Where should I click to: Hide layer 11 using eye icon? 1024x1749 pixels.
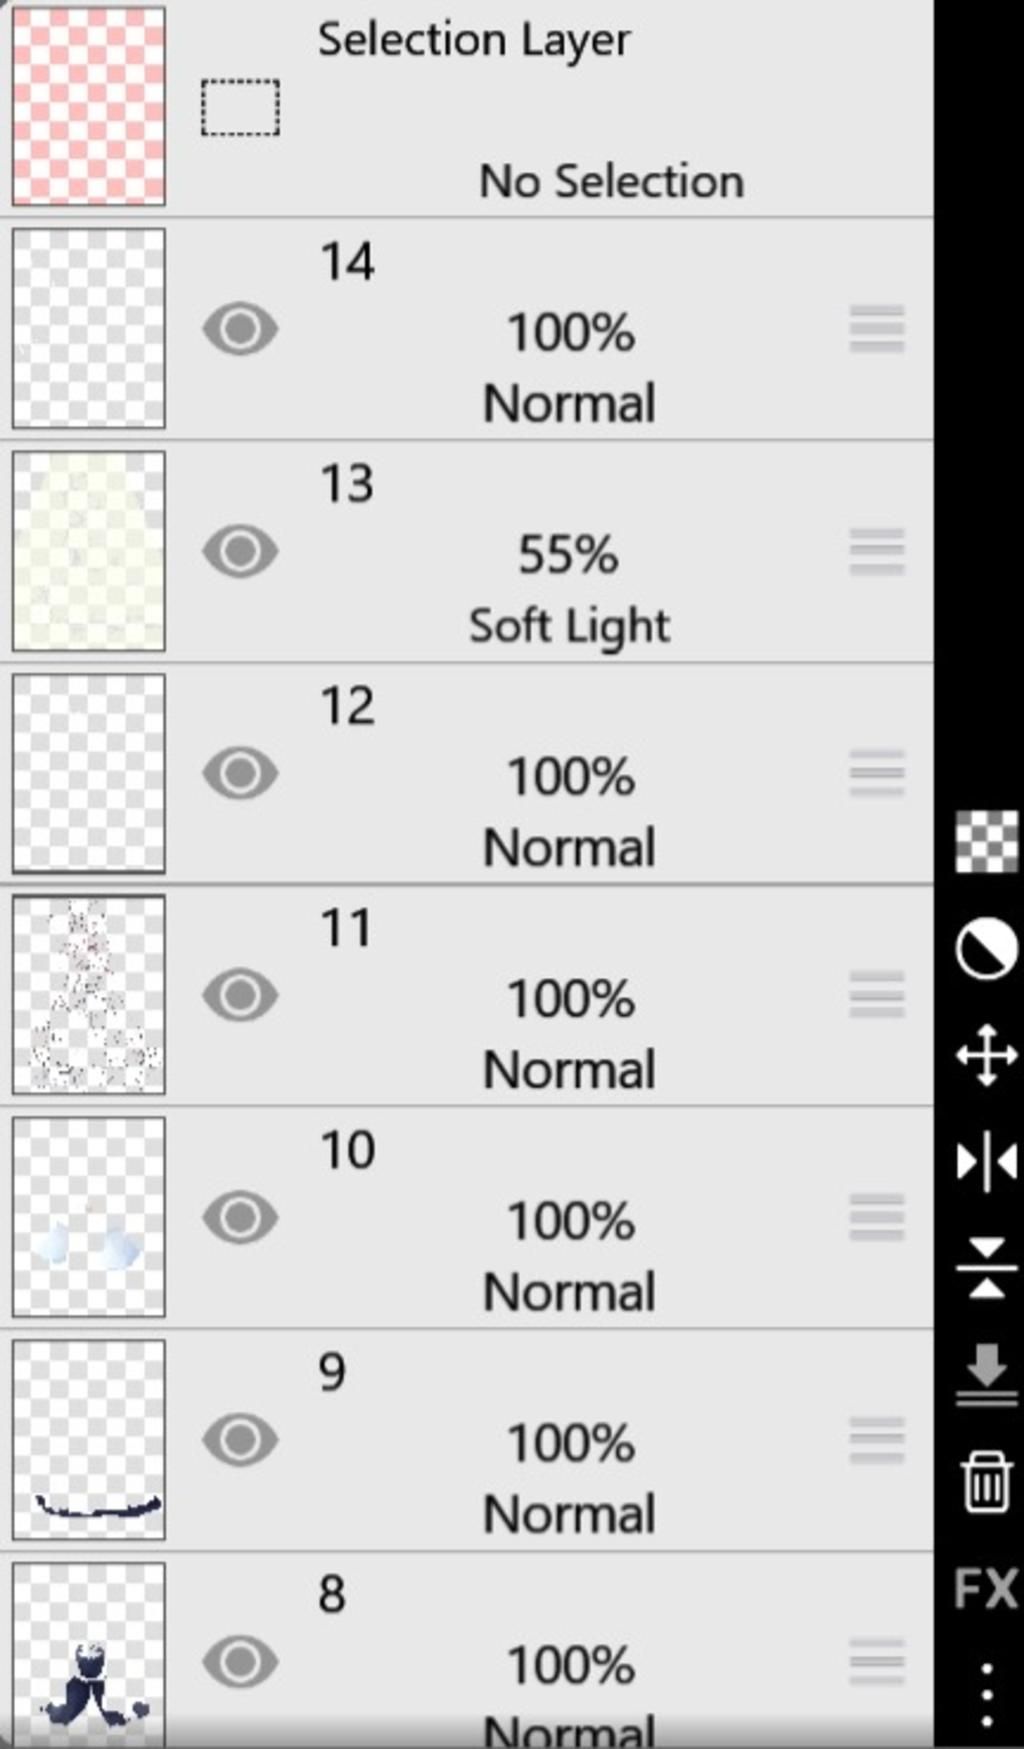point(240,995)
